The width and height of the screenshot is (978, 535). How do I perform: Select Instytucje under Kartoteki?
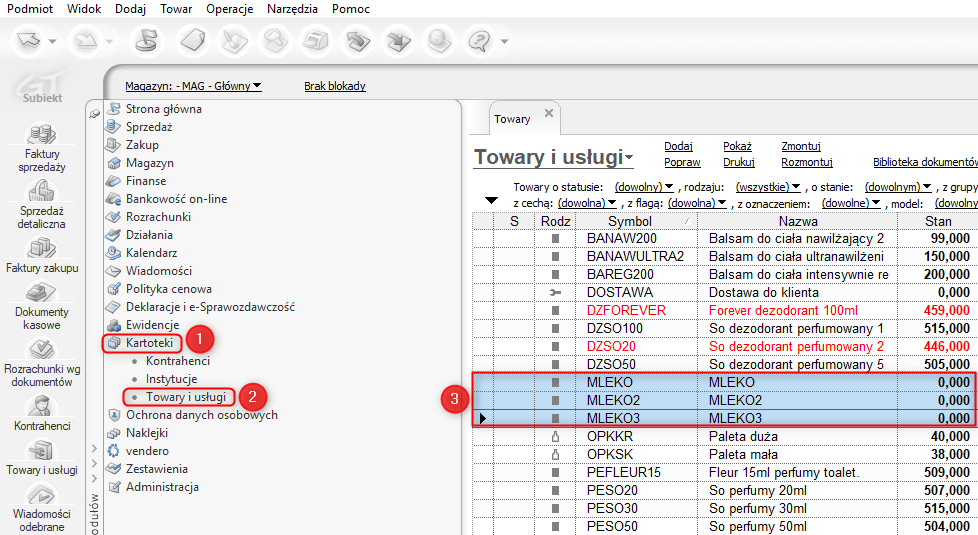(172, 378)
